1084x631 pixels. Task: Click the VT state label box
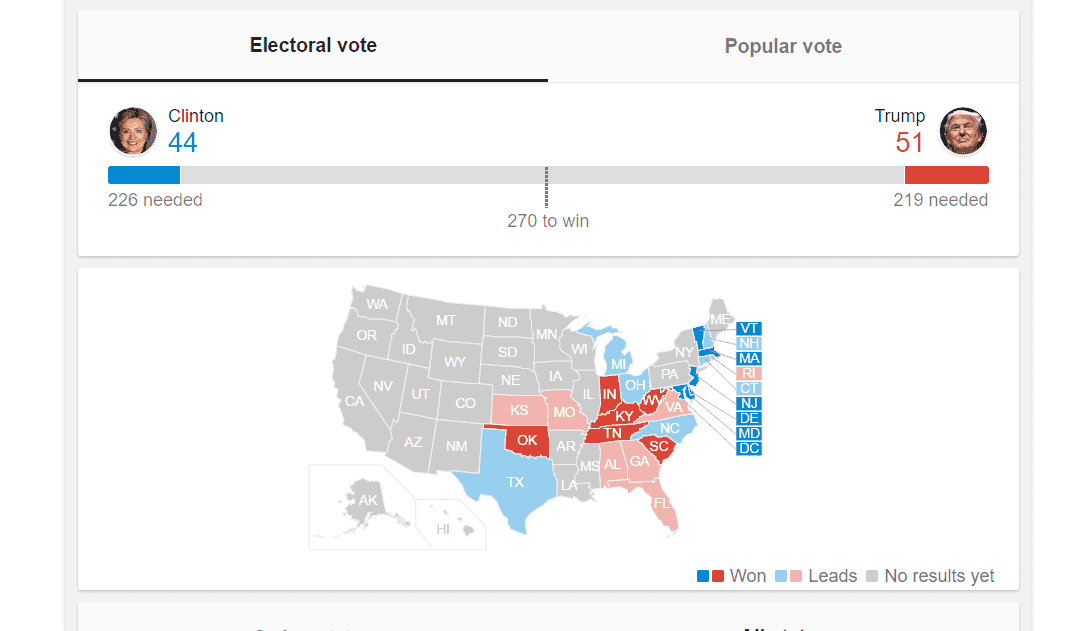pyautogui.click(x=749, y=328)
